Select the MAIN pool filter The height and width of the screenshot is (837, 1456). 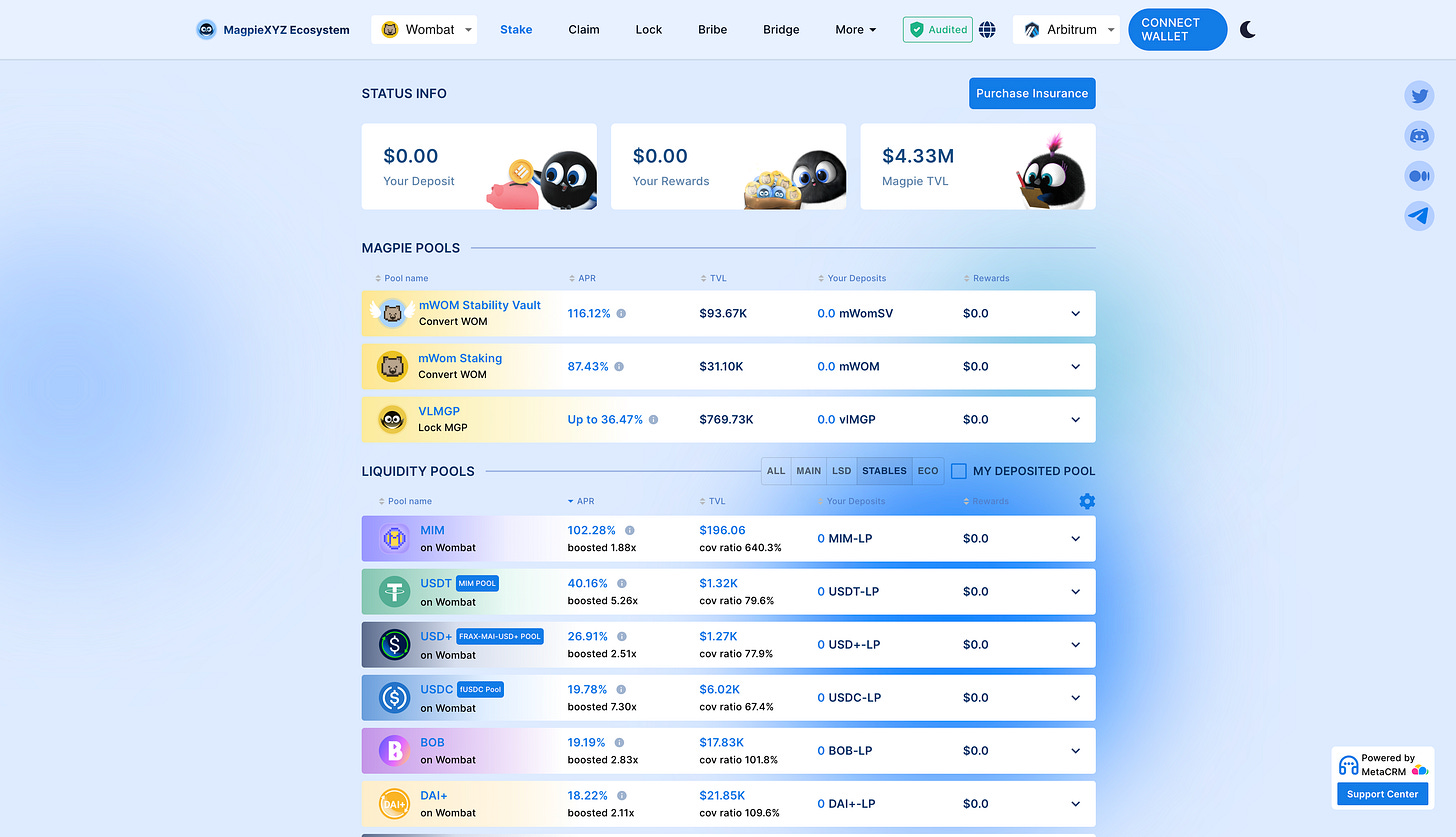(x=808, y=471)
